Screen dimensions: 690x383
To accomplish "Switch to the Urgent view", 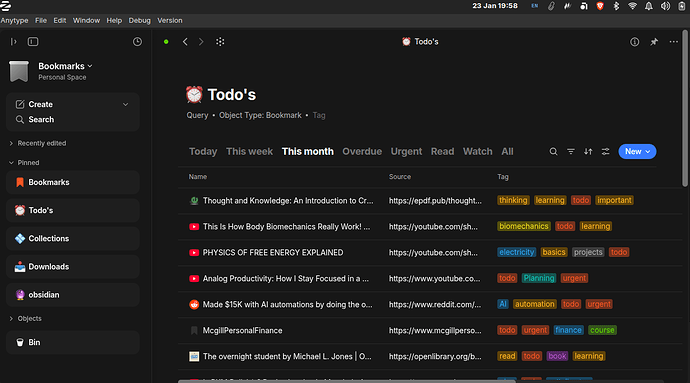I will [x=406, y=151].
